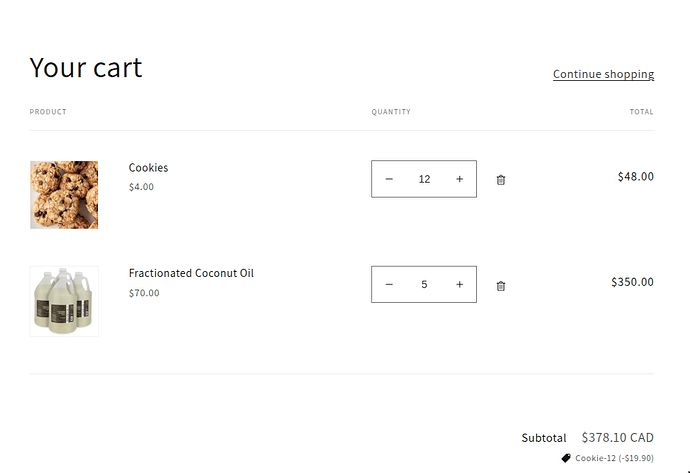
Task: Focus the coconut oil quantity field showing 5
Action: 424,285
